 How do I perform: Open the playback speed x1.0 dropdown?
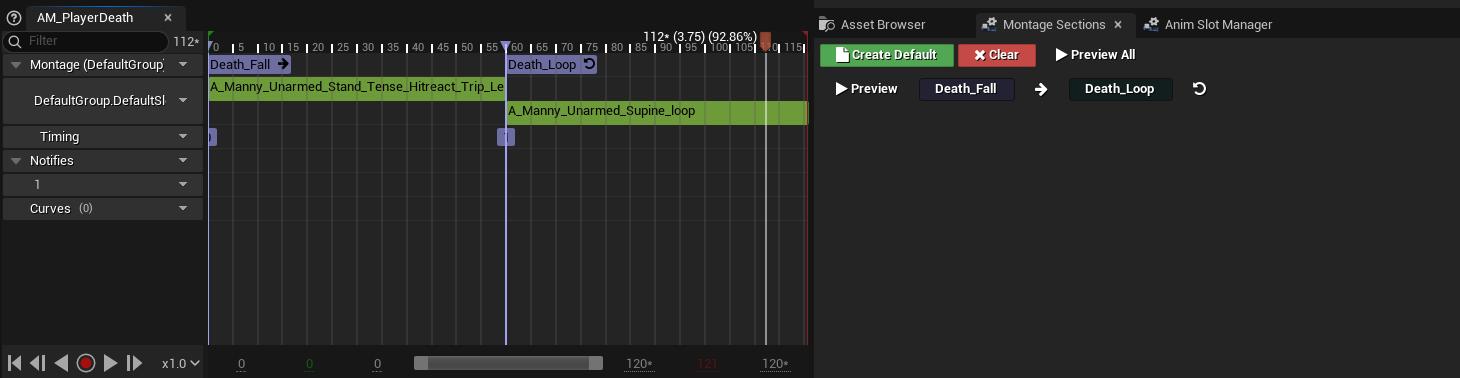click(x=181, y=363)
